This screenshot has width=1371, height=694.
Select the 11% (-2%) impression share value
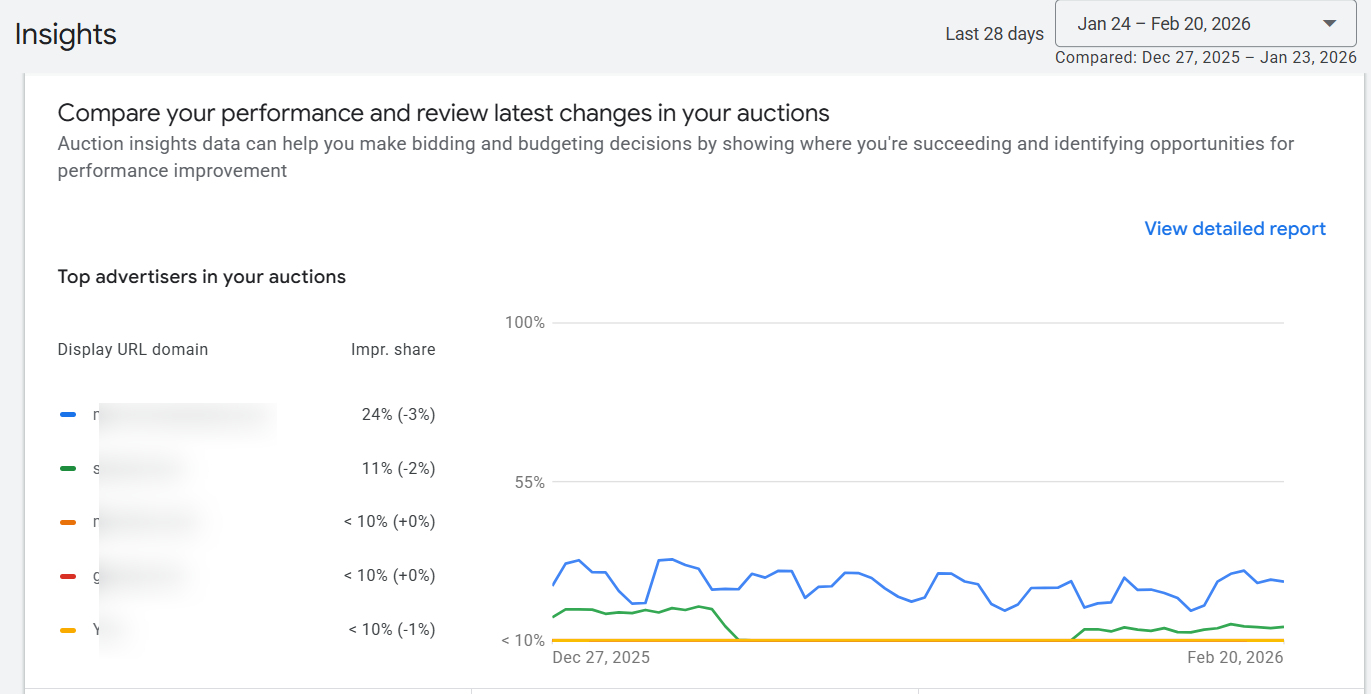coord(398,468)
